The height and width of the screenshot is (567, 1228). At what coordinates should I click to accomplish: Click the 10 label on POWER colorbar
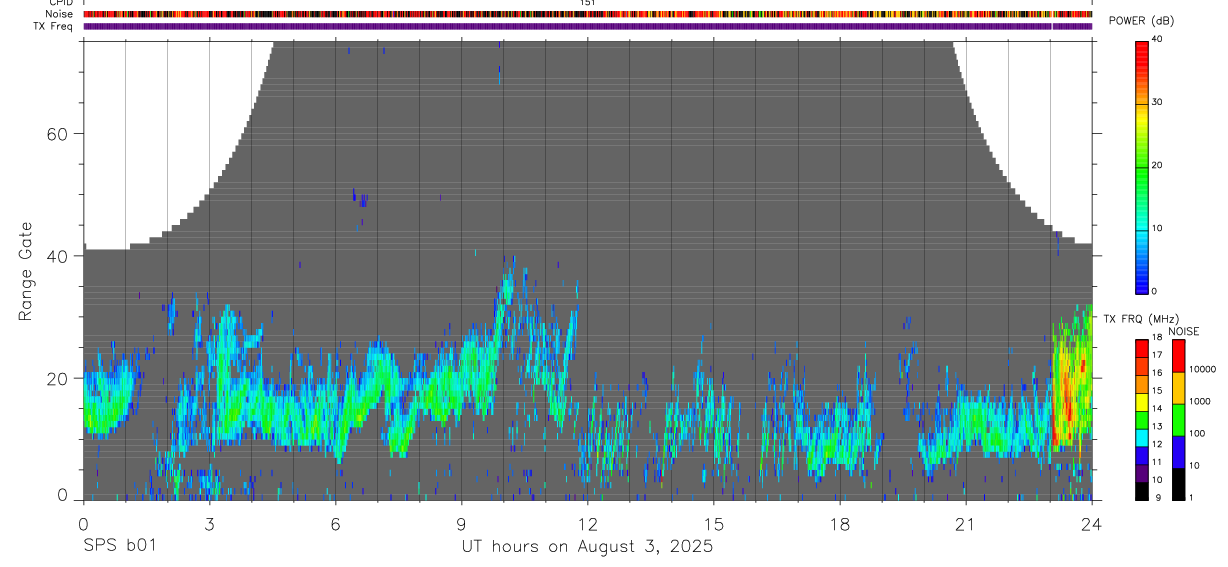click(x=1157, y=228)
